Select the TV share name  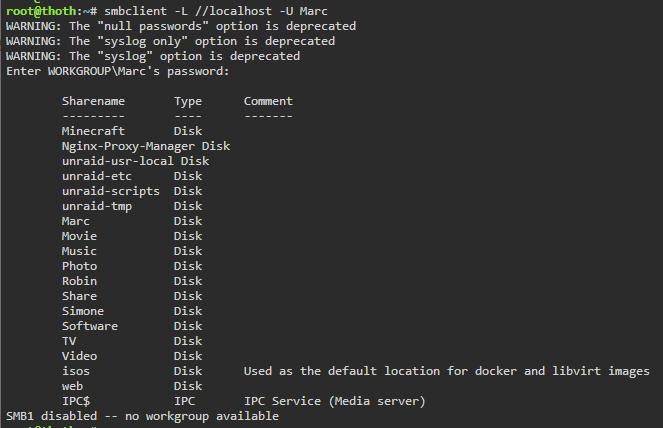click(x=69, y=341)
